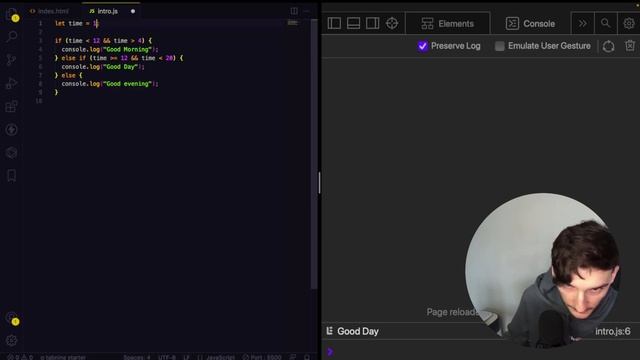
Task: Open the Elements tab in DevTools
Action: click(x=447, y=24)
